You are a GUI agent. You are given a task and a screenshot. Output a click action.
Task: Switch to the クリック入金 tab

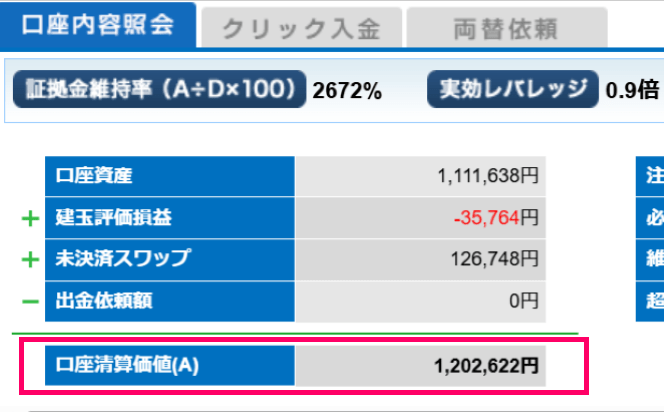point(301,29)
